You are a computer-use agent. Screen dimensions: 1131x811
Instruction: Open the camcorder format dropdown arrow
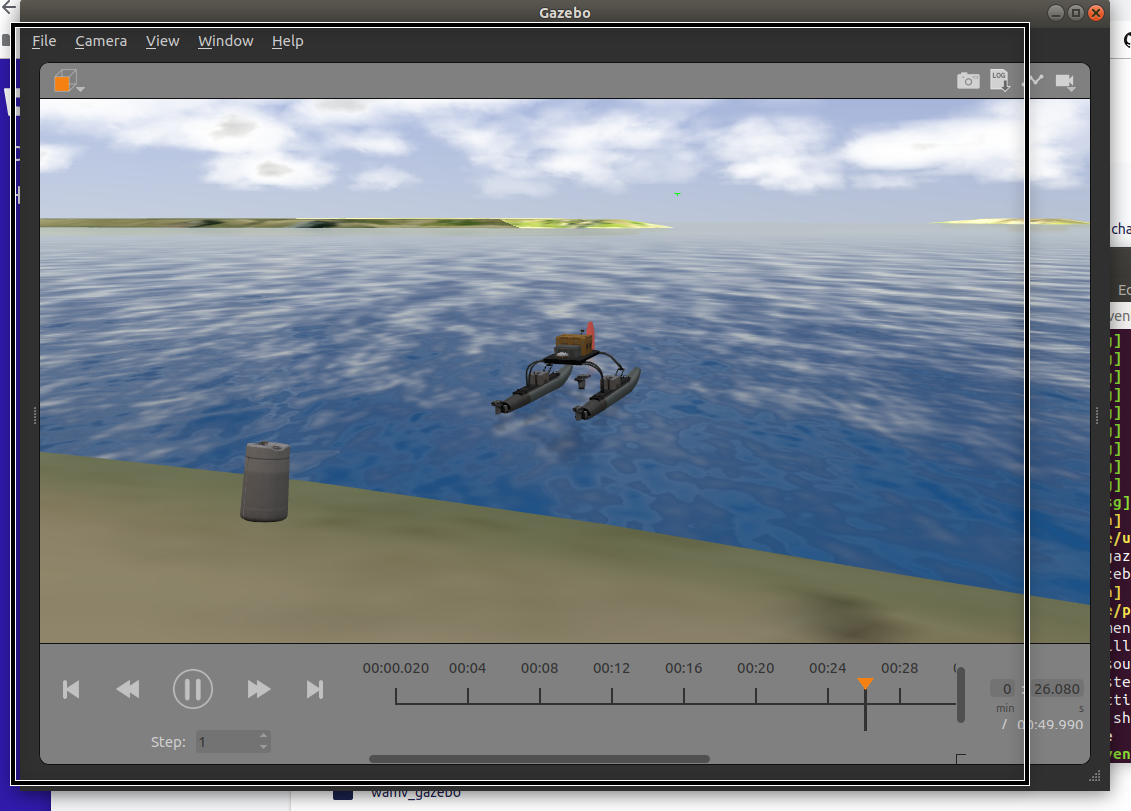click(1071, 88)
